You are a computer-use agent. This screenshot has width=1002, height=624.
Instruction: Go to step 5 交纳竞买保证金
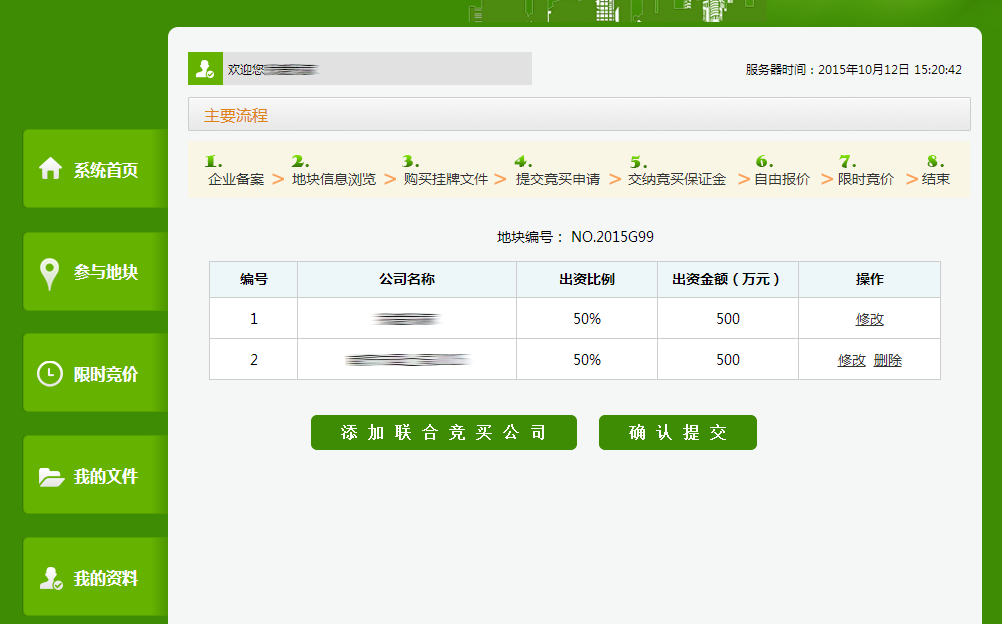pos(677,179)
